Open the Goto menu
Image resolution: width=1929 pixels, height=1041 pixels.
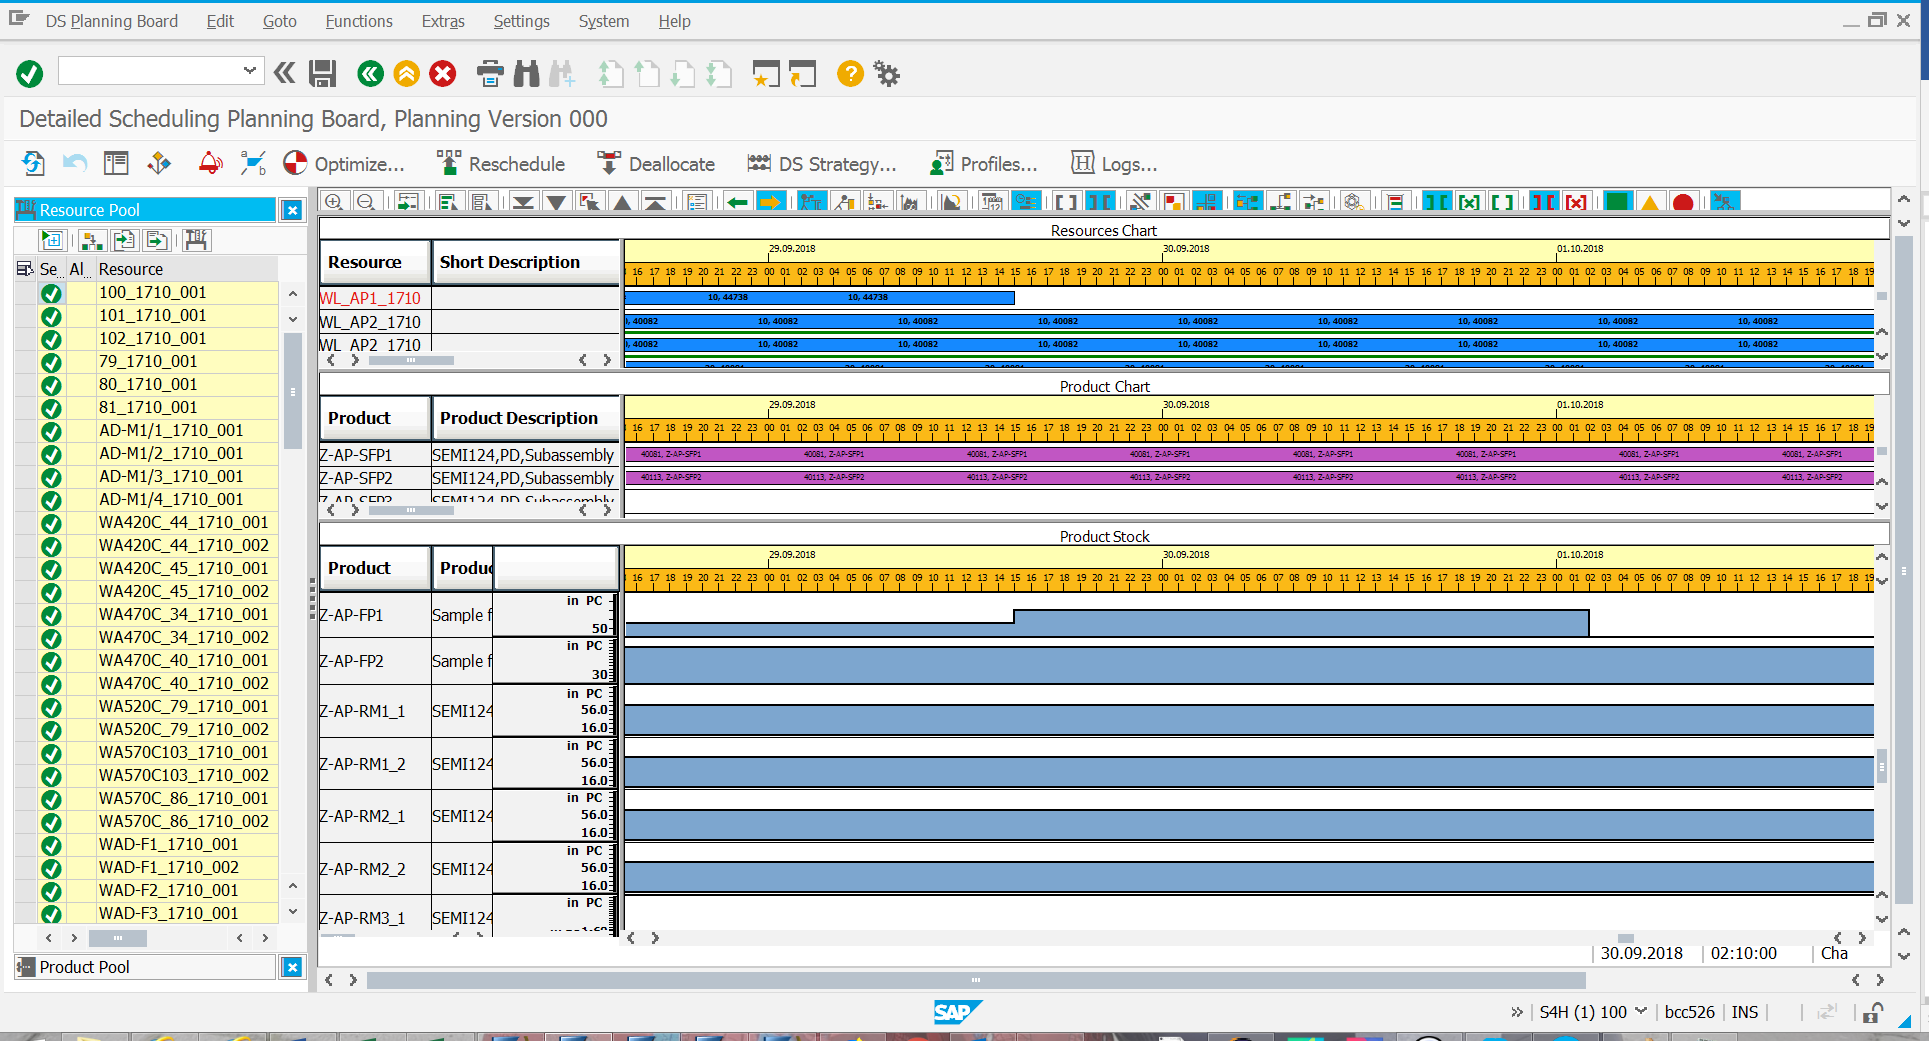279,21
